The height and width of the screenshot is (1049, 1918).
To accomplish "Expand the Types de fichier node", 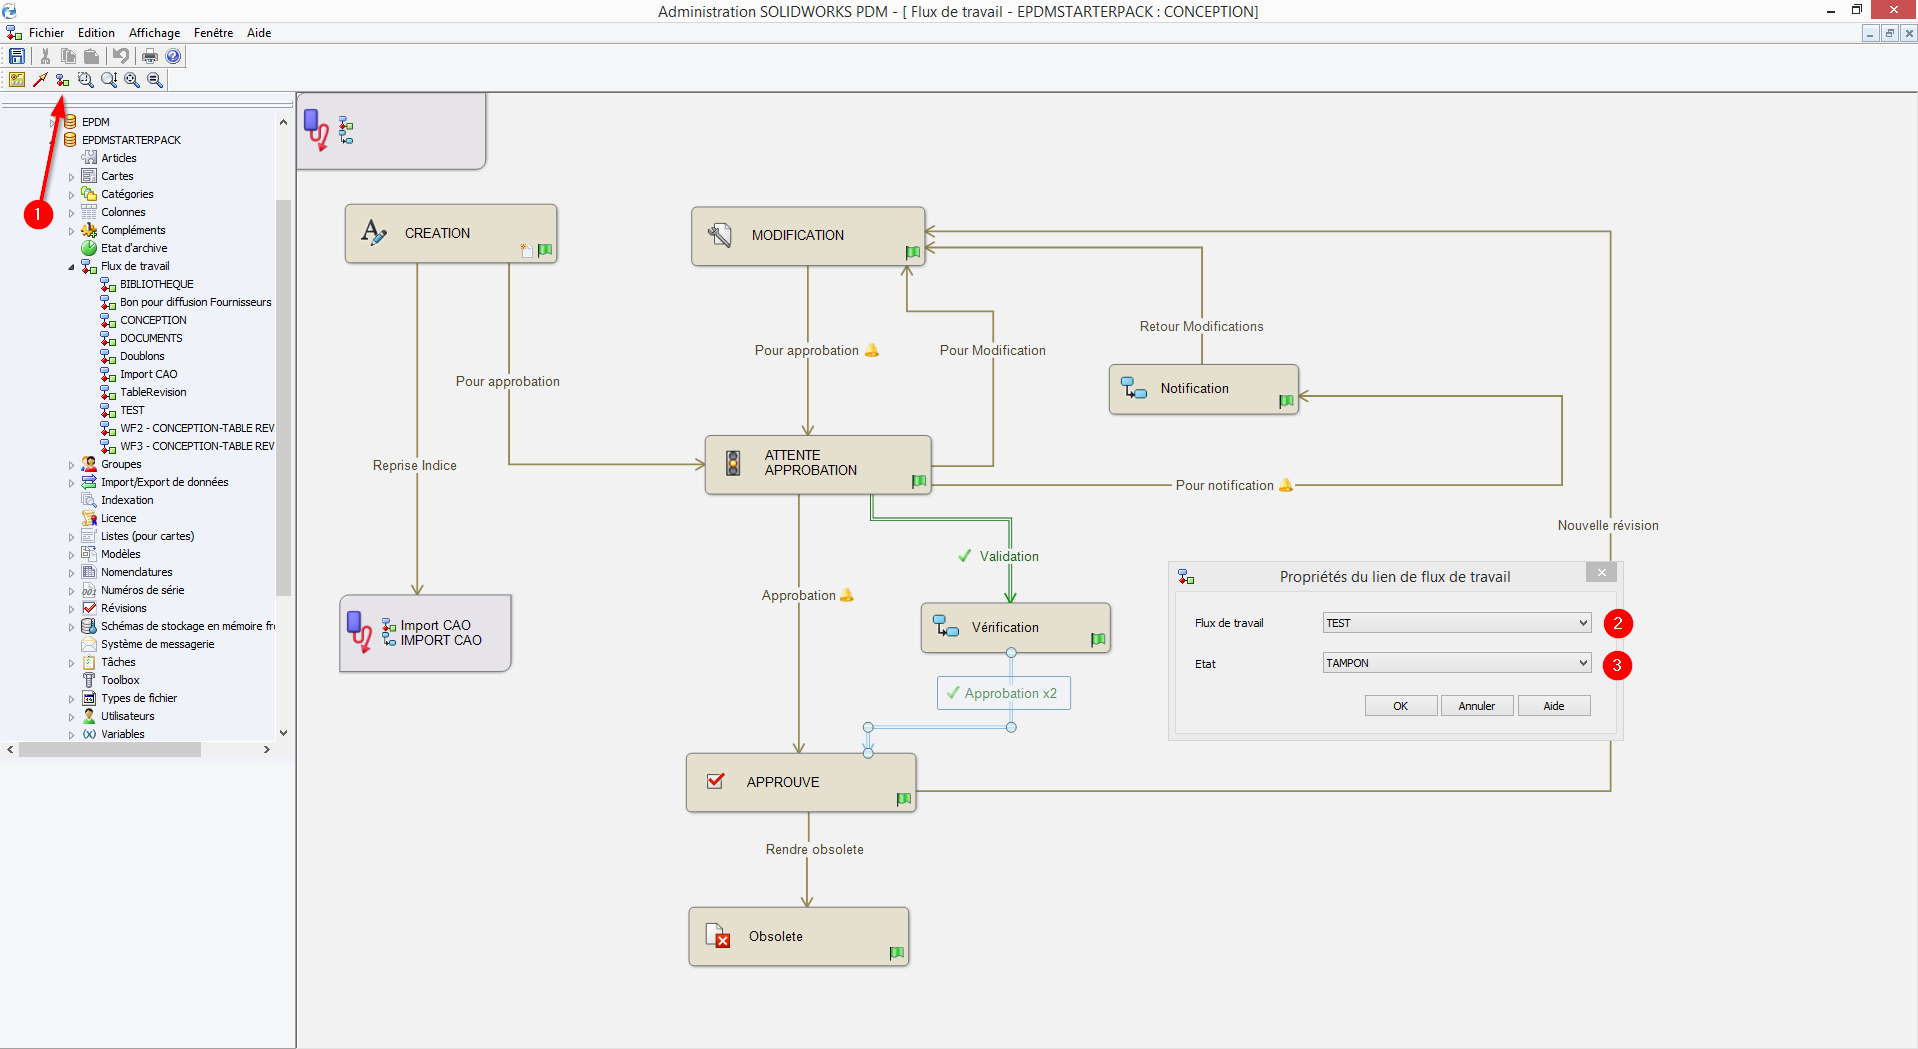I will (71, 699).
